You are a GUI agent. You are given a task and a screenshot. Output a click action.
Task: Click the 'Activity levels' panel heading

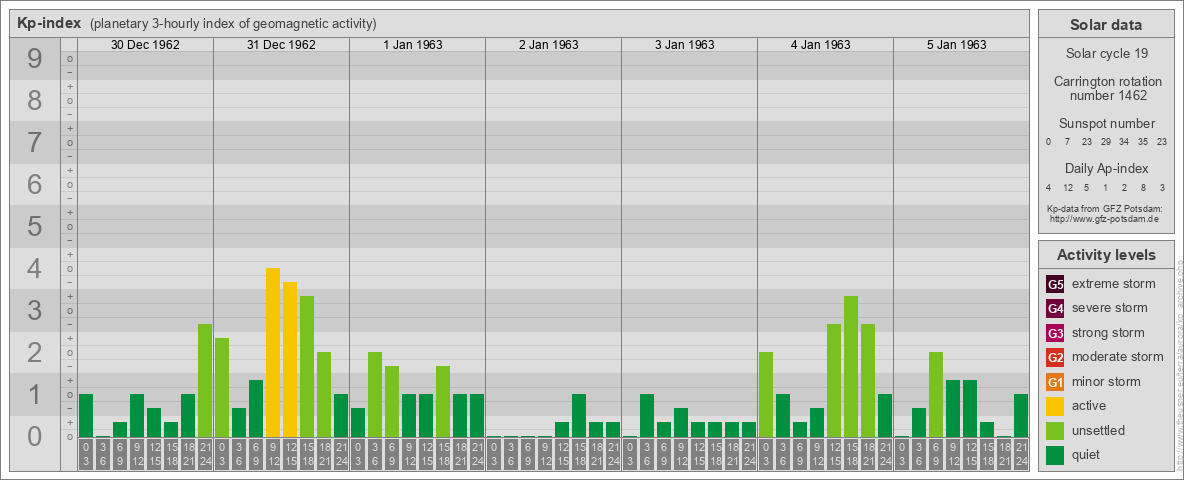(x=1106, y=255)
